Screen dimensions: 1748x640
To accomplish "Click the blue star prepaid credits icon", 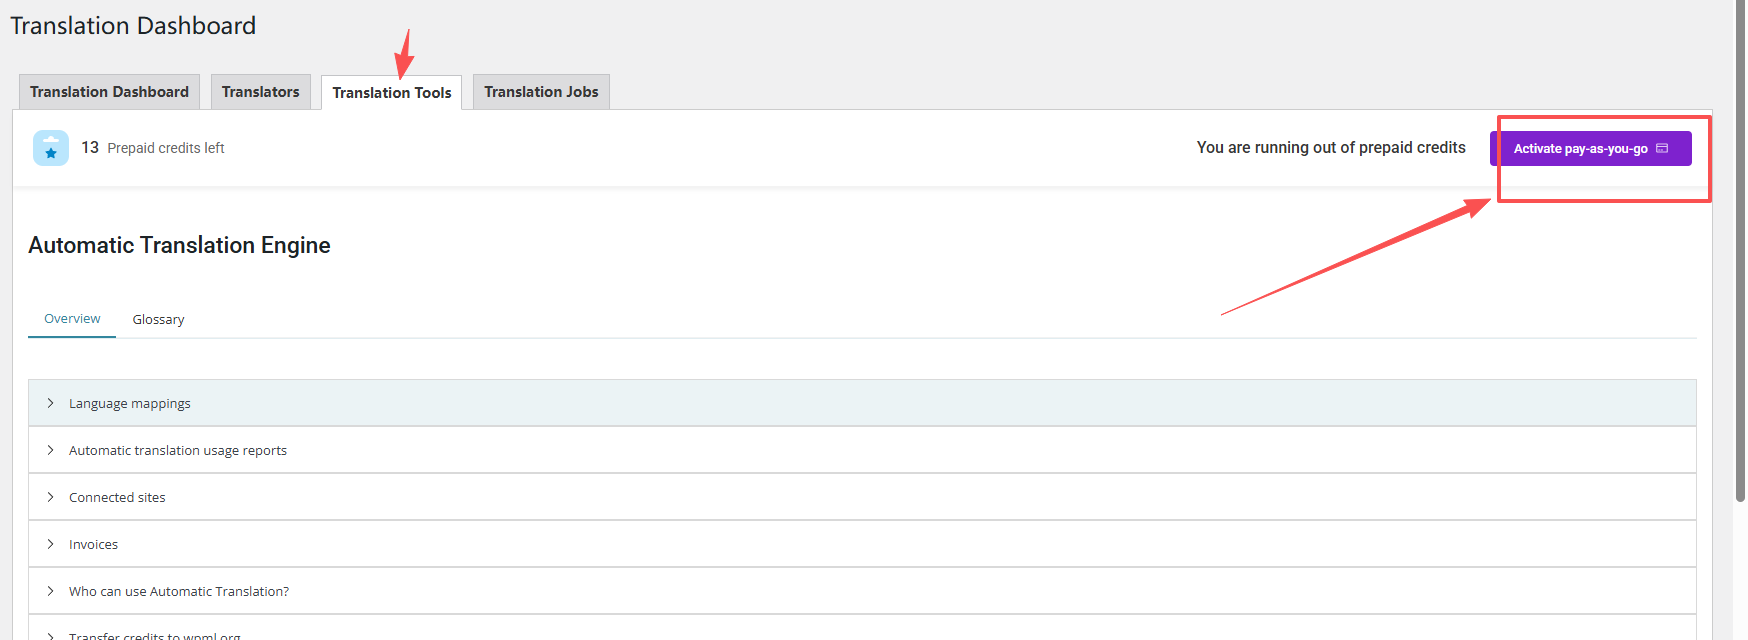I will 51,148.
